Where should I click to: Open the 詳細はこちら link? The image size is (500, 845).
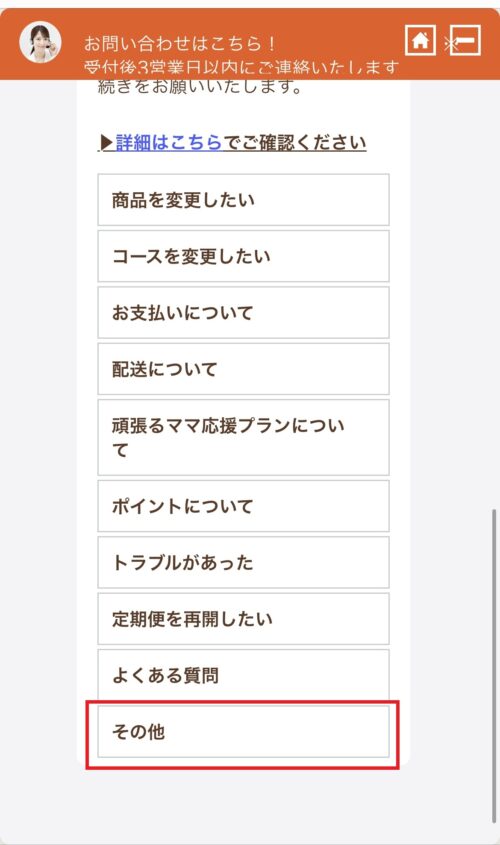coord(169,142)
